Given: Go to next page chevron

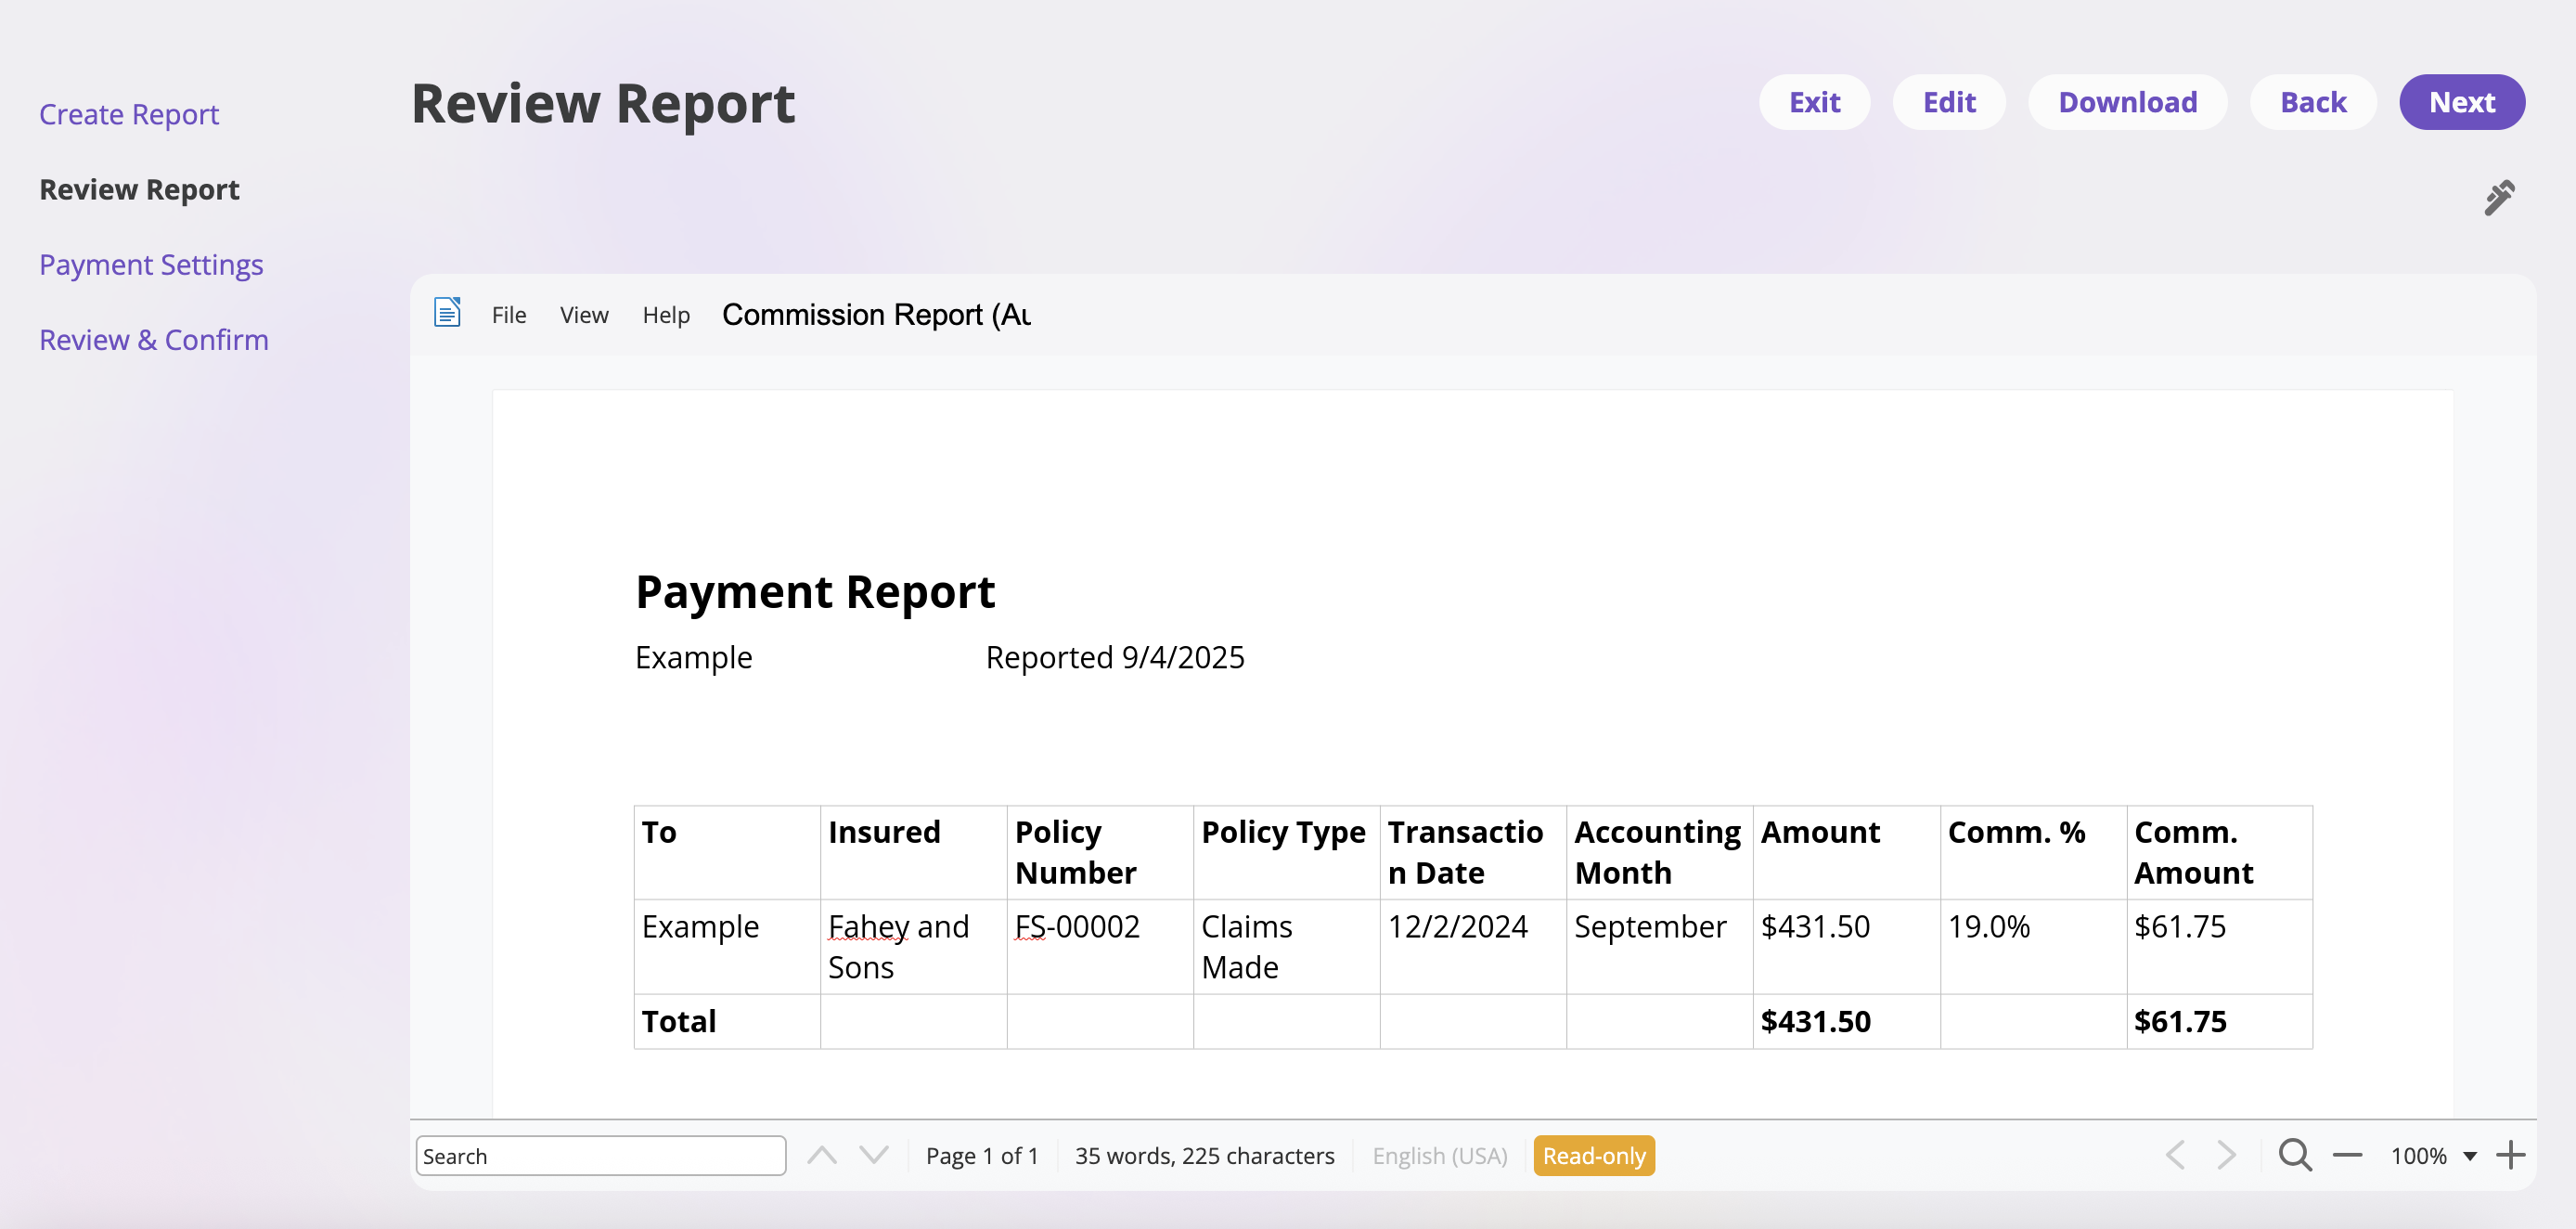Looking at the screenshot, I should pos(2226,1155).
